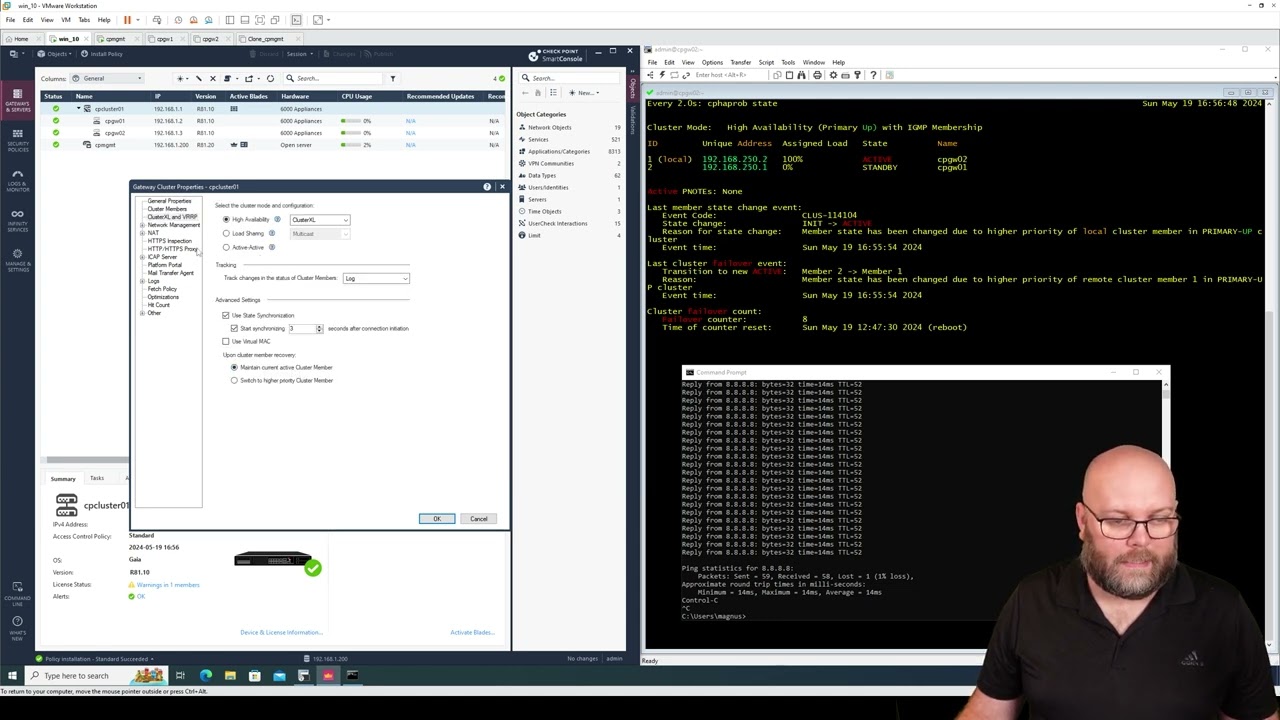Select the Active-Active radio button
The height and width of the screenshot is (720, 1280).
coord(226,247)
